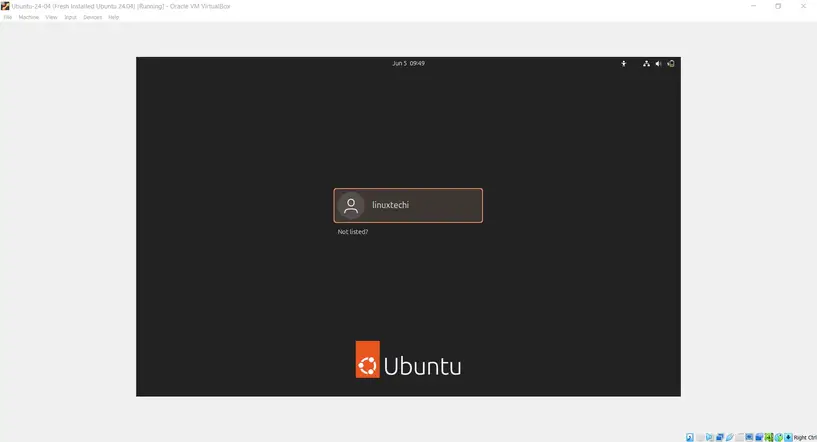This screenshot has height=442, width=817.
Task: Click the date and time in top bar
Action: (x=408, y=63)
